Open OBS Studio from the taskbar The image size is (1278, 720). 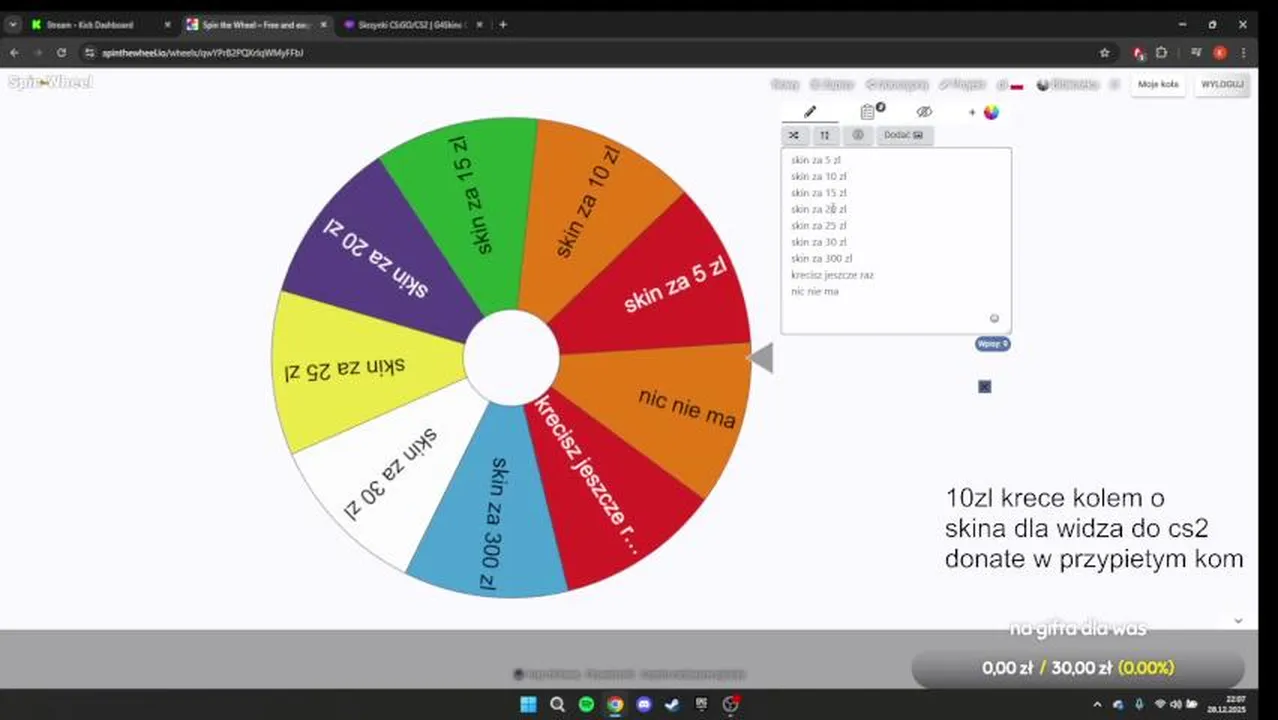click(x=731, y=704)
